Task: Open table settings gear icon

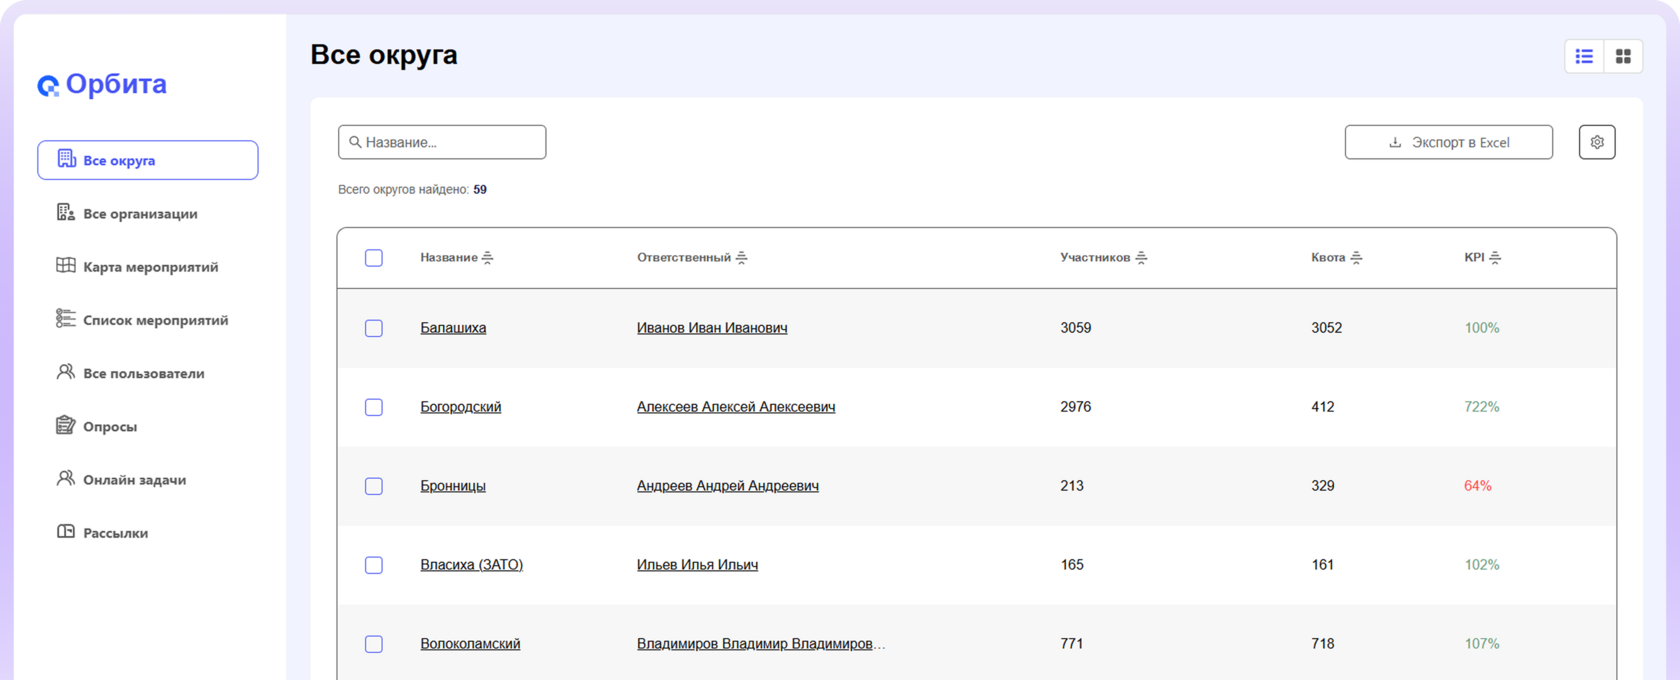Action: coord(1597,142)
